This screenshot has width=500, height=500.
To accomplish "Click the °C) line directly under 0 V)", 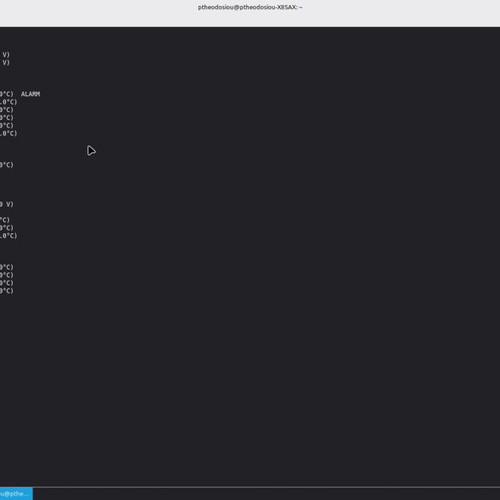I will [x=5, y=220].
